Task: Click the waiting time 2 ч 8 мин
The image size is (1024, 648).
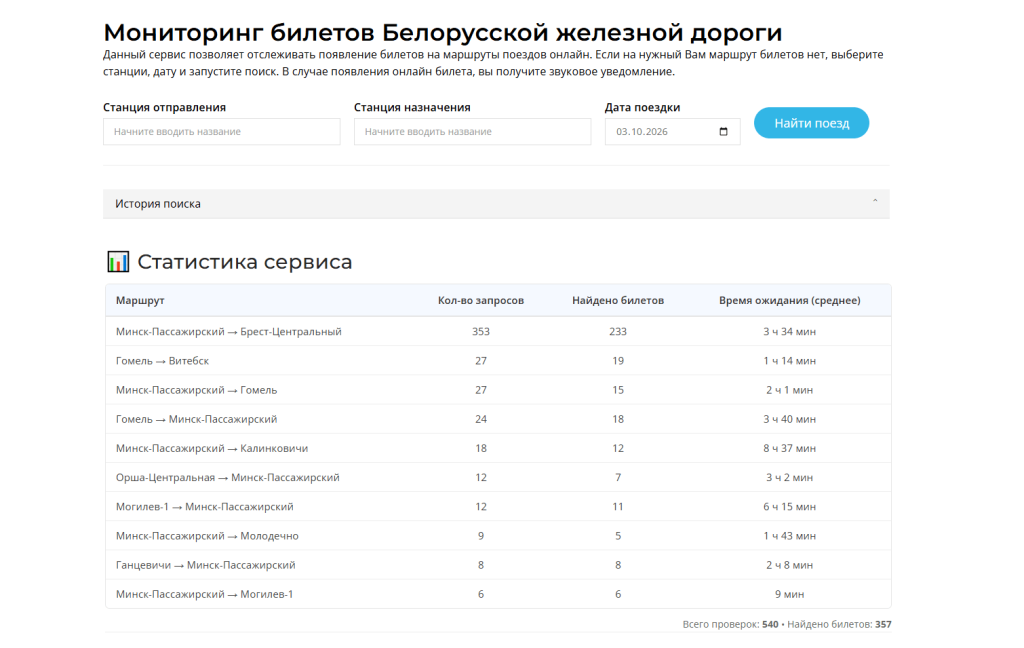Action: tap(790, 565)
